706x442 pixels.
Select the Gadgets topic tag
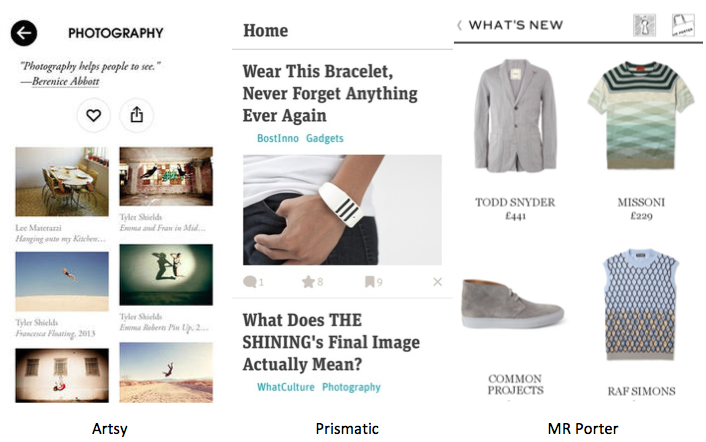pyautogui.click(x=325, y=138)
